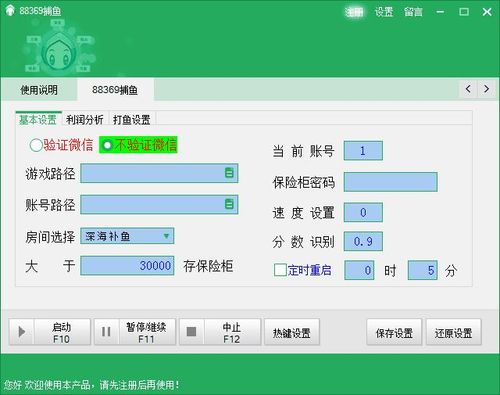This screenshot has width=500, height=395.
Task: Click the 启动 F10 button
Action: point(50,332)
